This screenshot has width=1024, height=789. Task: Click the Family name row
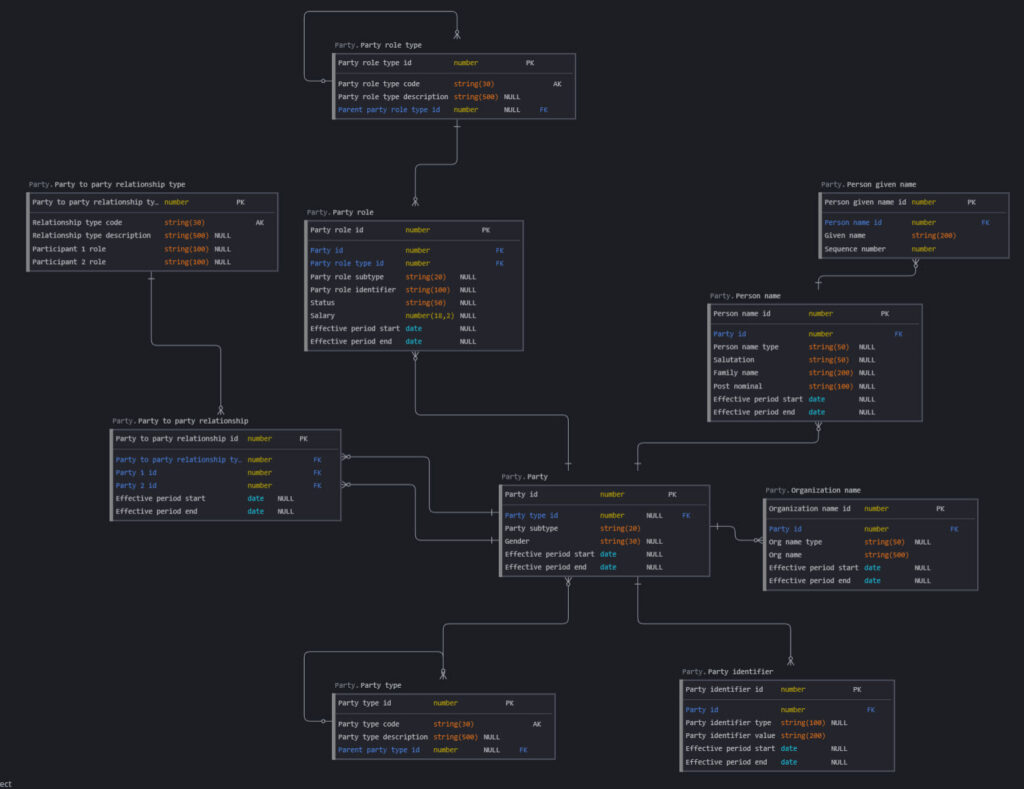tap(737, 373)
